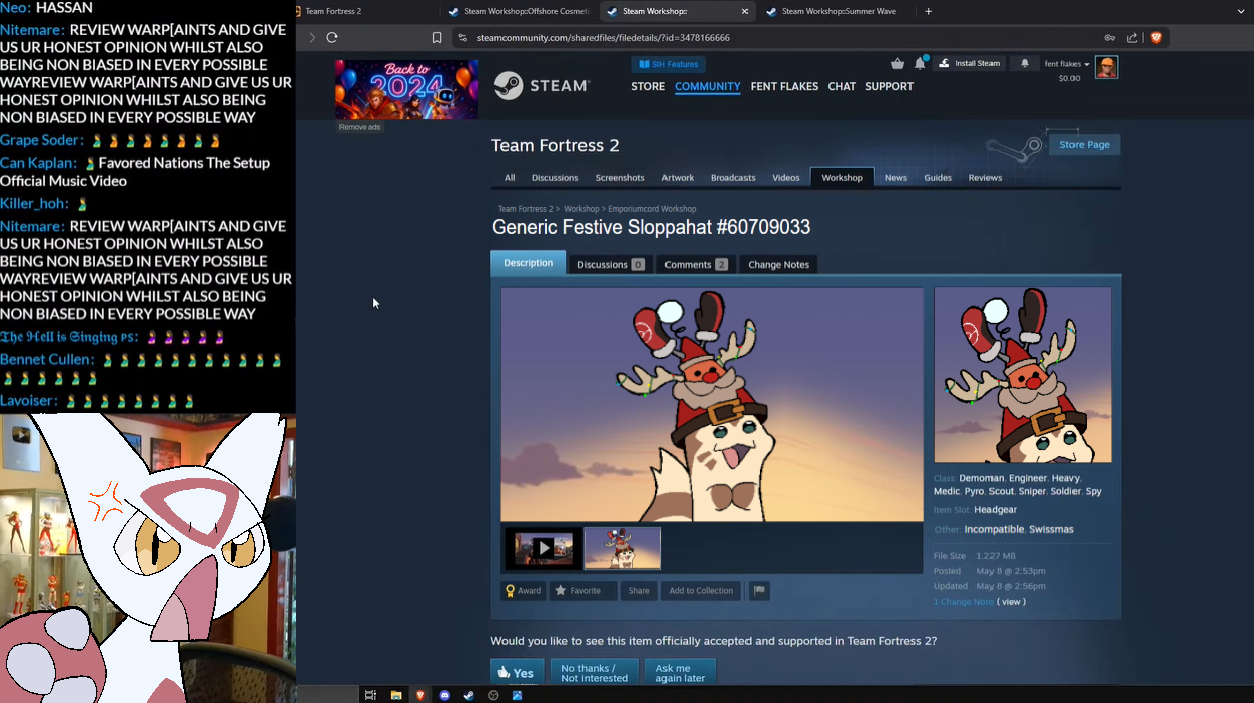Click the Favorite star button
1254x703 pixels.
[583, 590]
